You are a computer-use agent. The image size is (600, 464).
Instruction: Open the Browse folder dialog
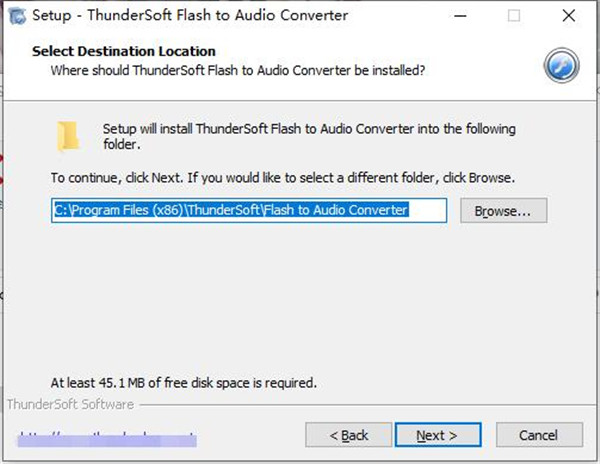(504, 210)
